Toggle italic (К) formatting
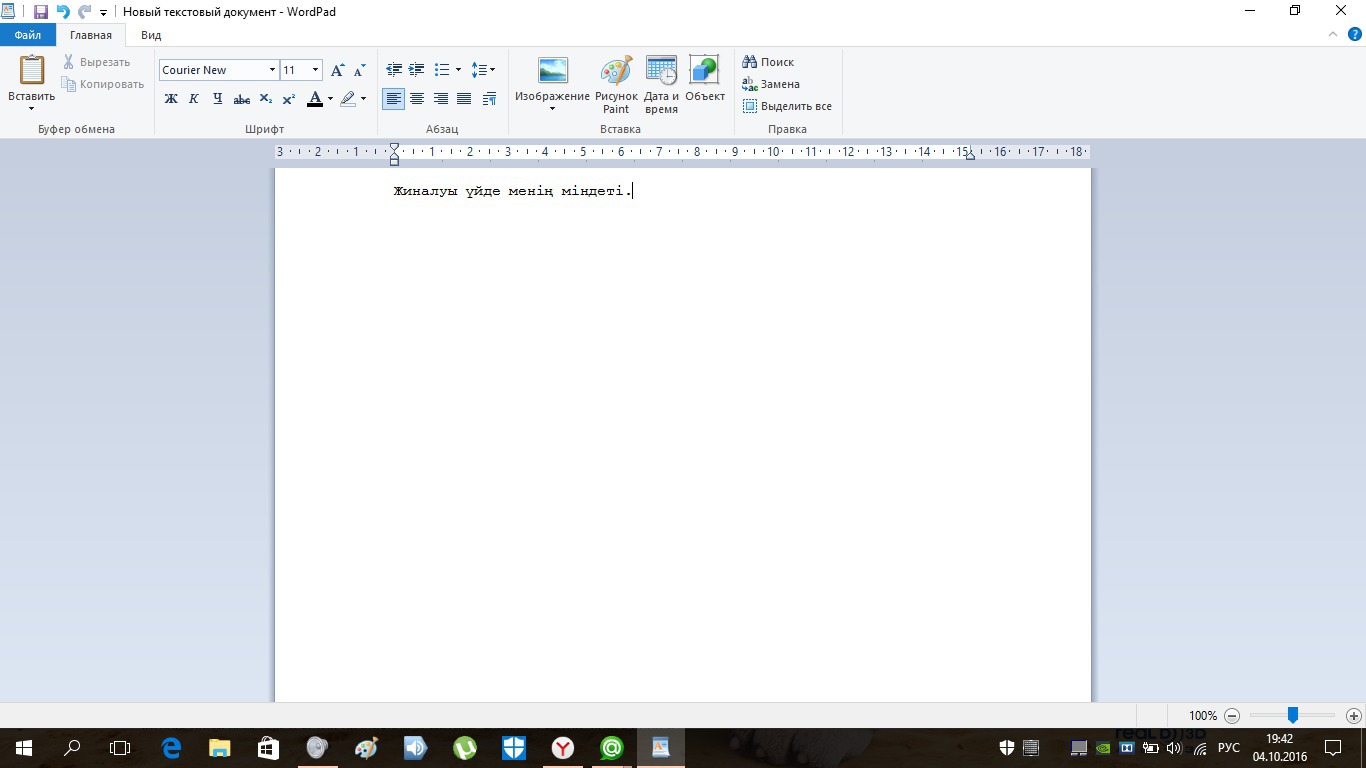The image size is (1366, 768). click(194, 99)
